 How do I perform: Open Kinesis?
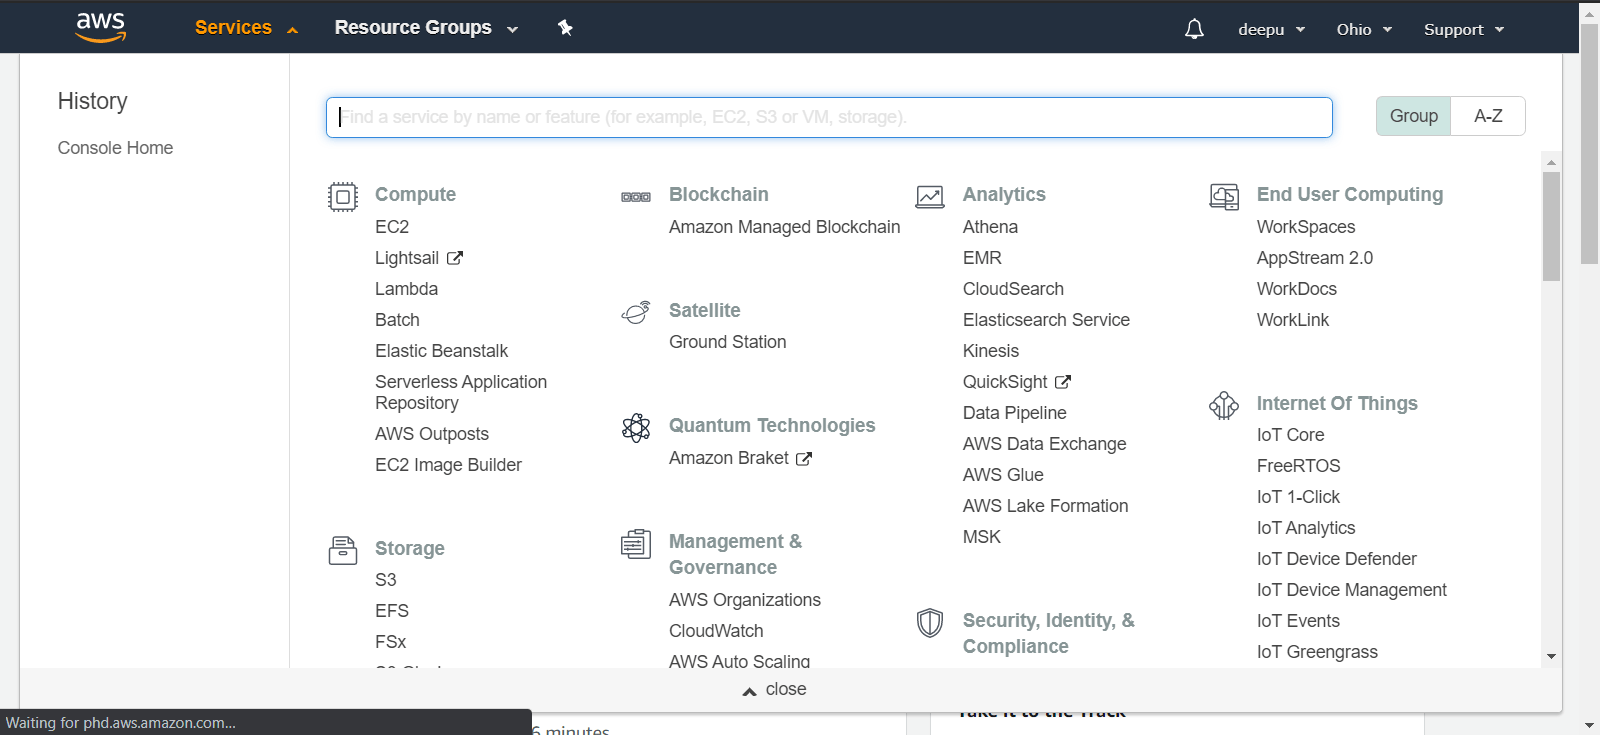coord(991,351)
